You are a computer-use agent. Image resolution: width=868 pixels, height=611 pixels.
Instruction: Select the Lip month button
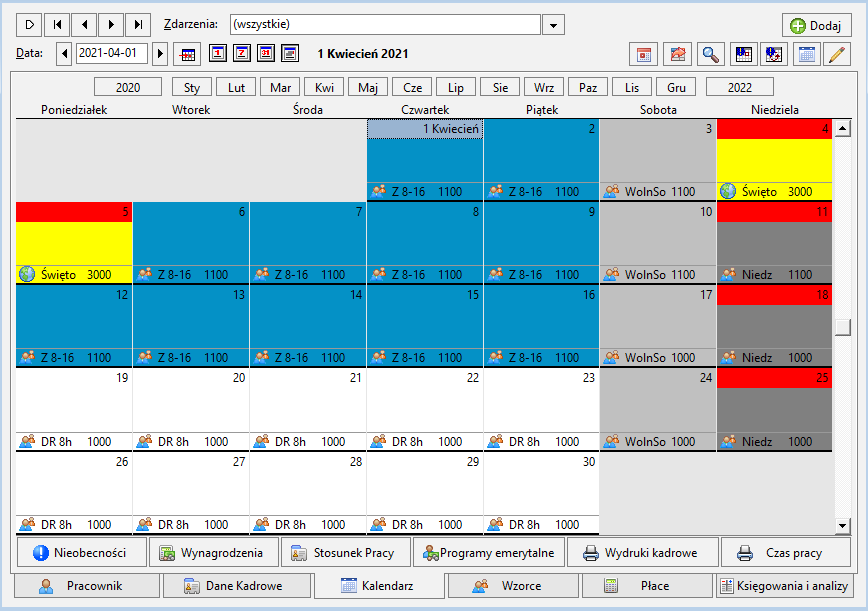click(x=456, y=87)
